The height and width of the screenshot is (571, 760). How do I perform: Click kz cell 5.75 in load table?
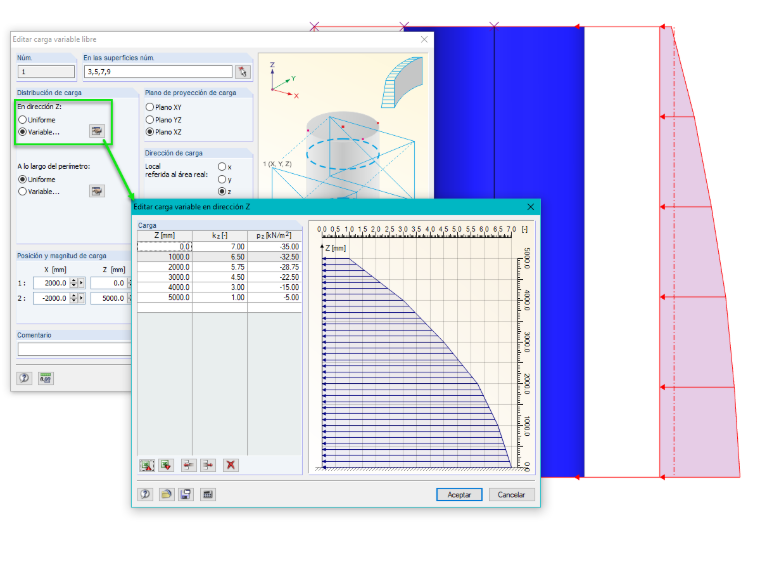tap(220, 267)
